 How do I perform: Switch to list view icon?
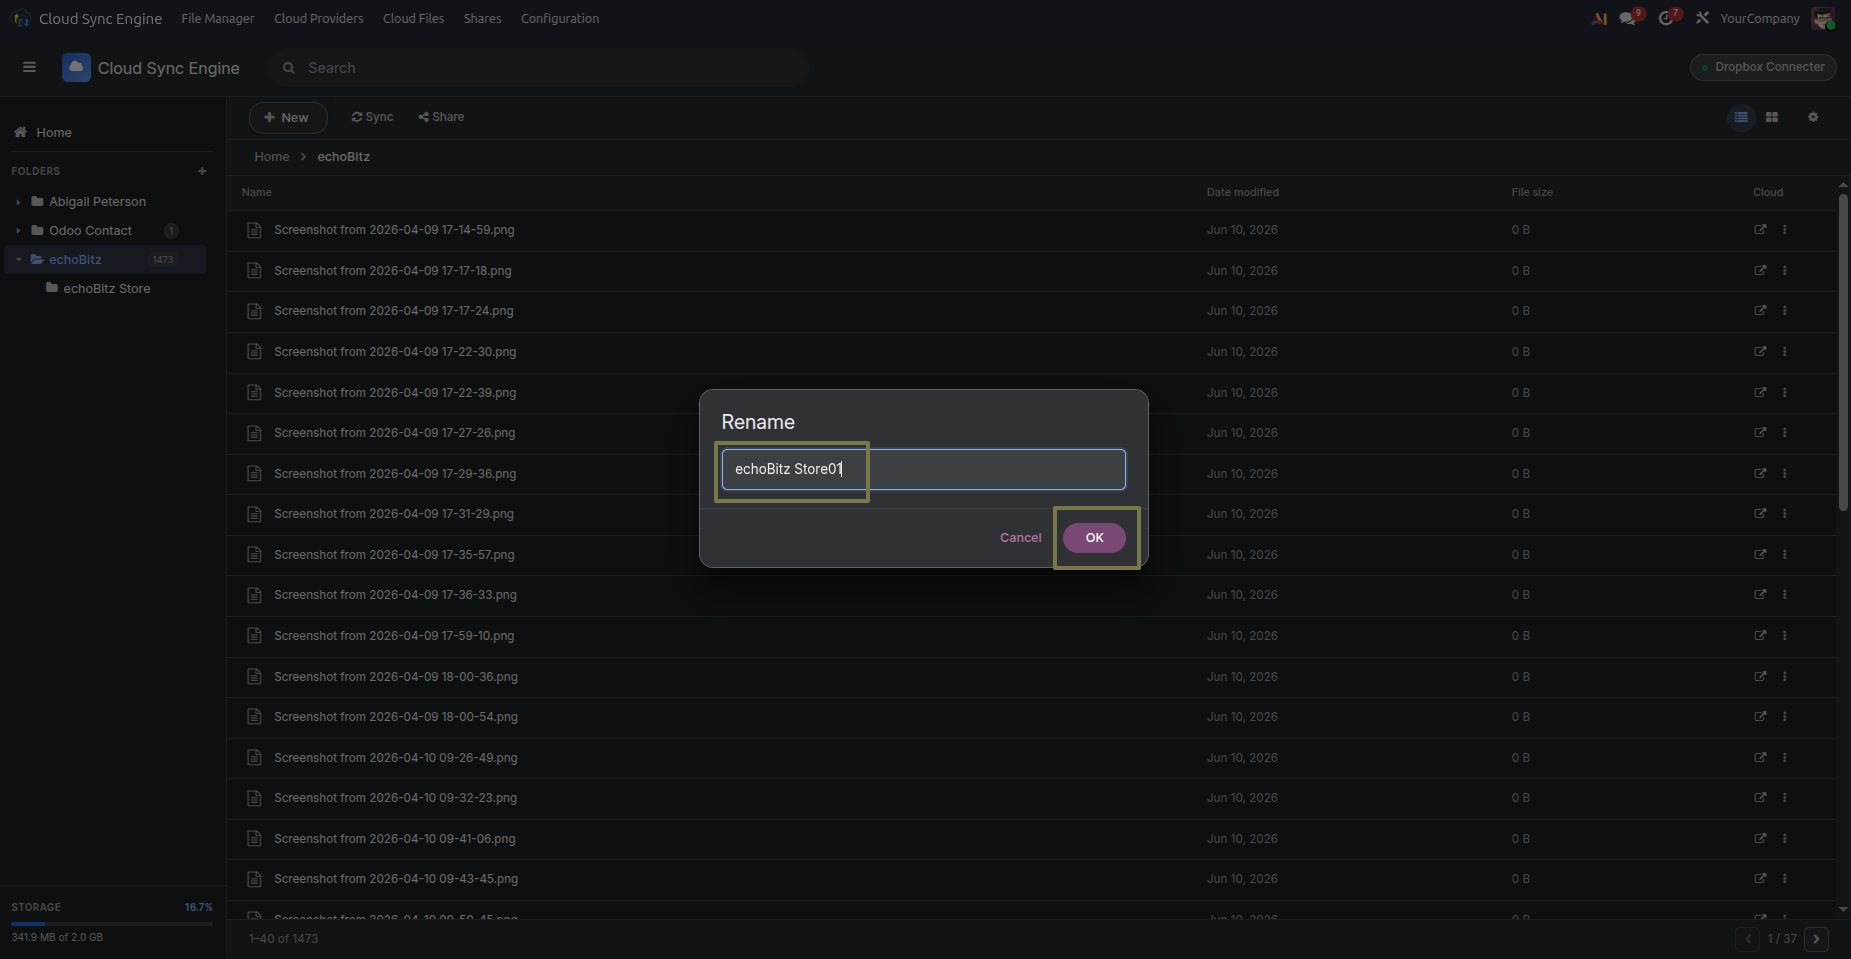(1741, 117)
